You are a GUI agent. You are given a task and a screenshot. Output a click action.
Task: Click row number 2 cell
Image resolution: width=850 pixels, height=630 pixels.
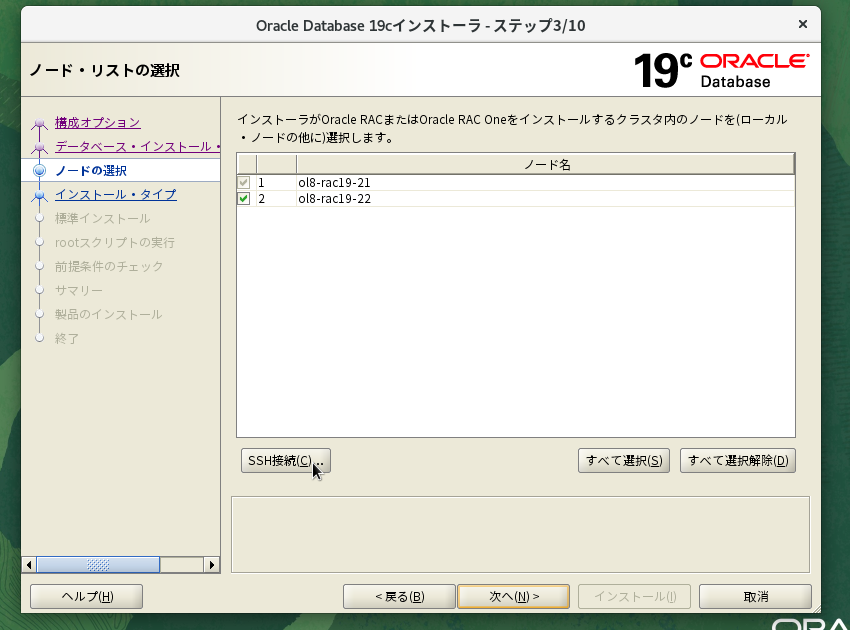(276, 198)
